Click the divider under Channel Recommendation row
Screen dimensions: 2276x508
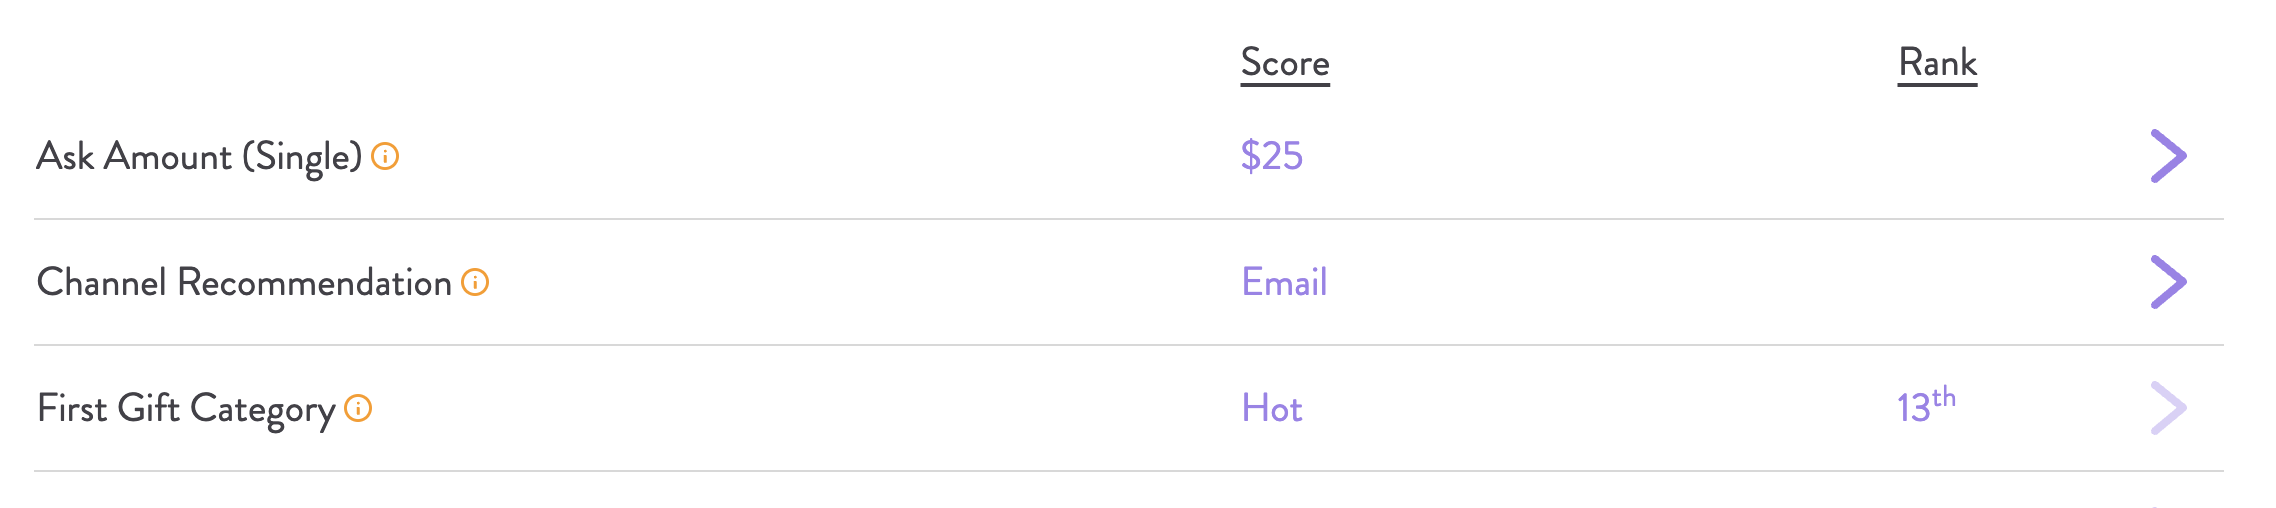(x=1128, y=345)
